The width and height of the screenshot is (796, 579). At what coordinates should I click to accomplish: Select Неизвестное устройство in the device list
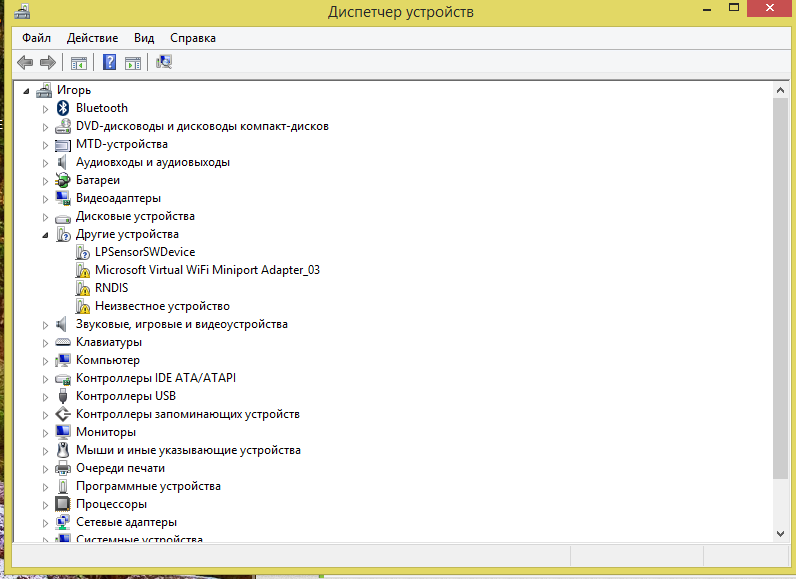161,306
